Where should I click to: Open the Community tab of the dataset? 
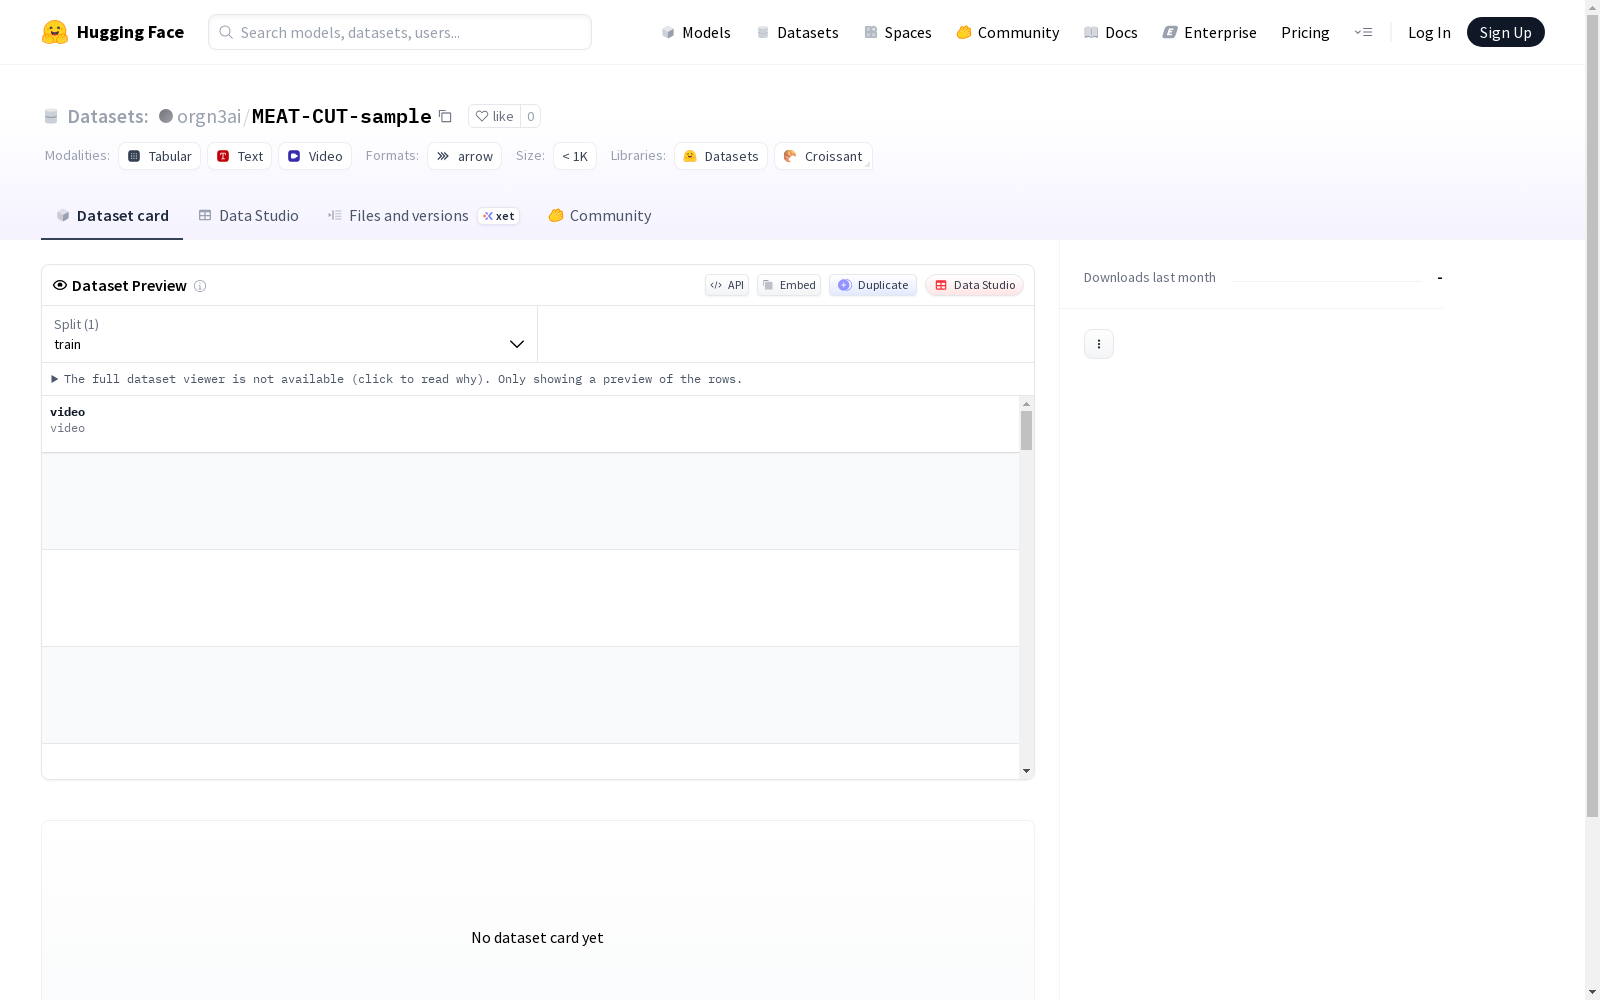(600, 216)
